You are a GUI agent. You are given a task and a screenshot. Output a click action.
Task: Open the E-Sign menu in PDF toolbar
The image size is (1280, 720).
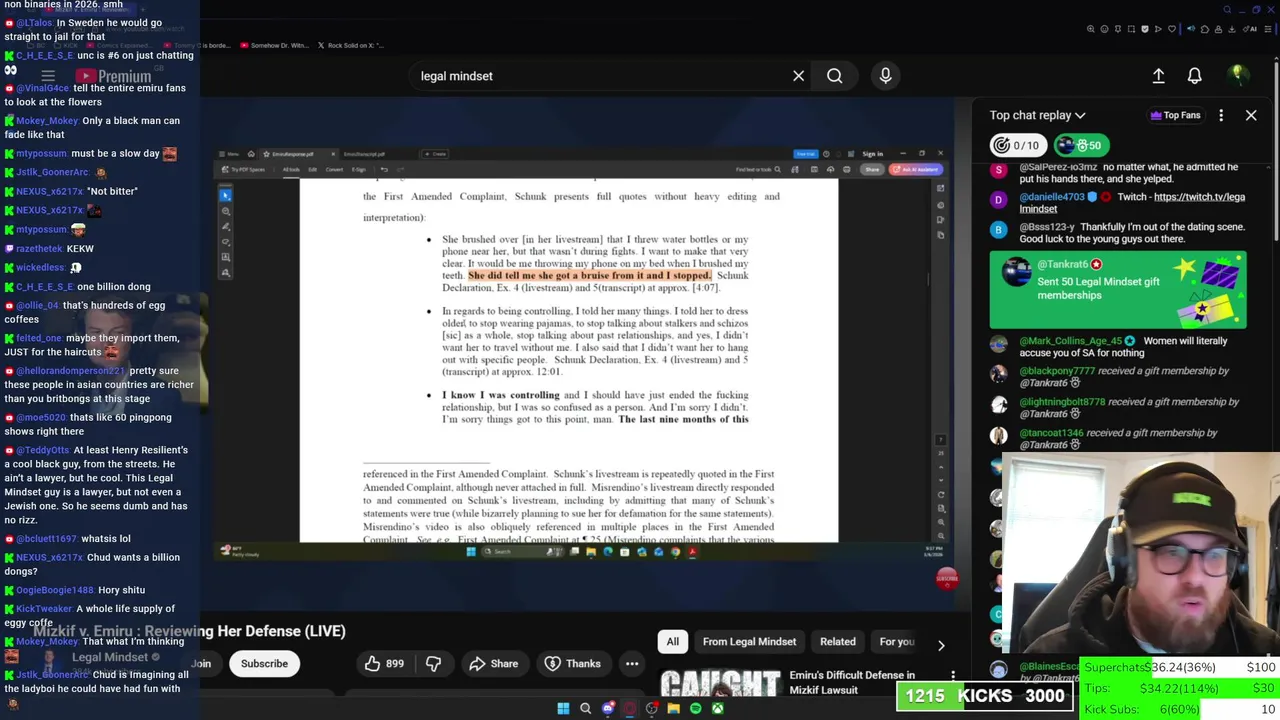point(358,169)
